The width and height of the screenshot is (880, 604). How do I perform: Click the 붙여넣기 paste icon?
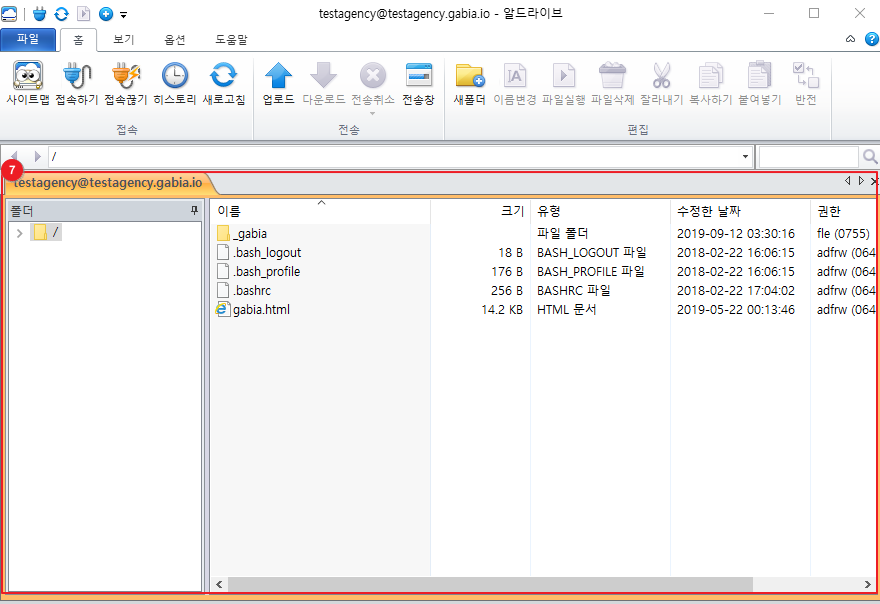tap(759, 83)
